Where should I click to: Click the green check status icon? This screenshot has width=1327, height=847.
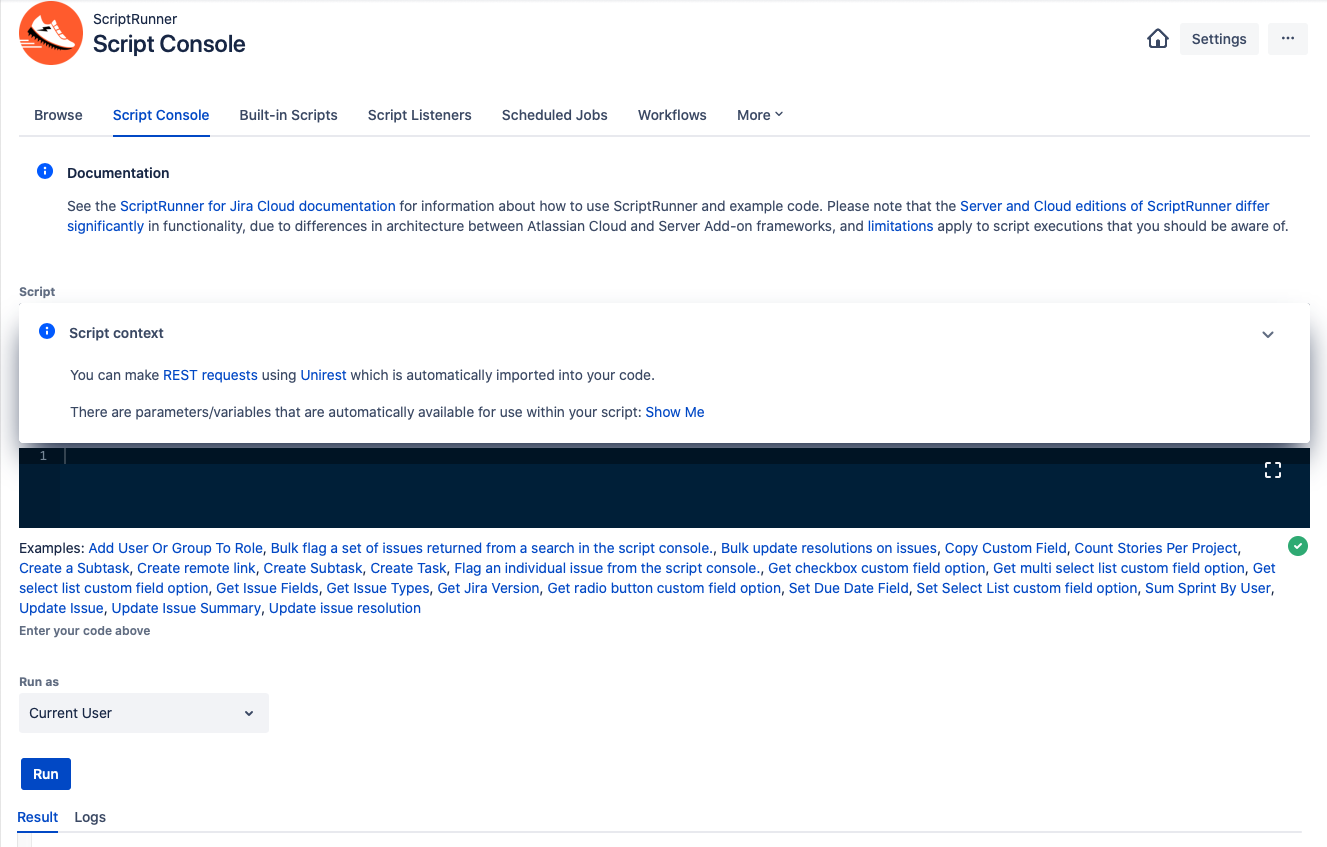coord(1298,546)
